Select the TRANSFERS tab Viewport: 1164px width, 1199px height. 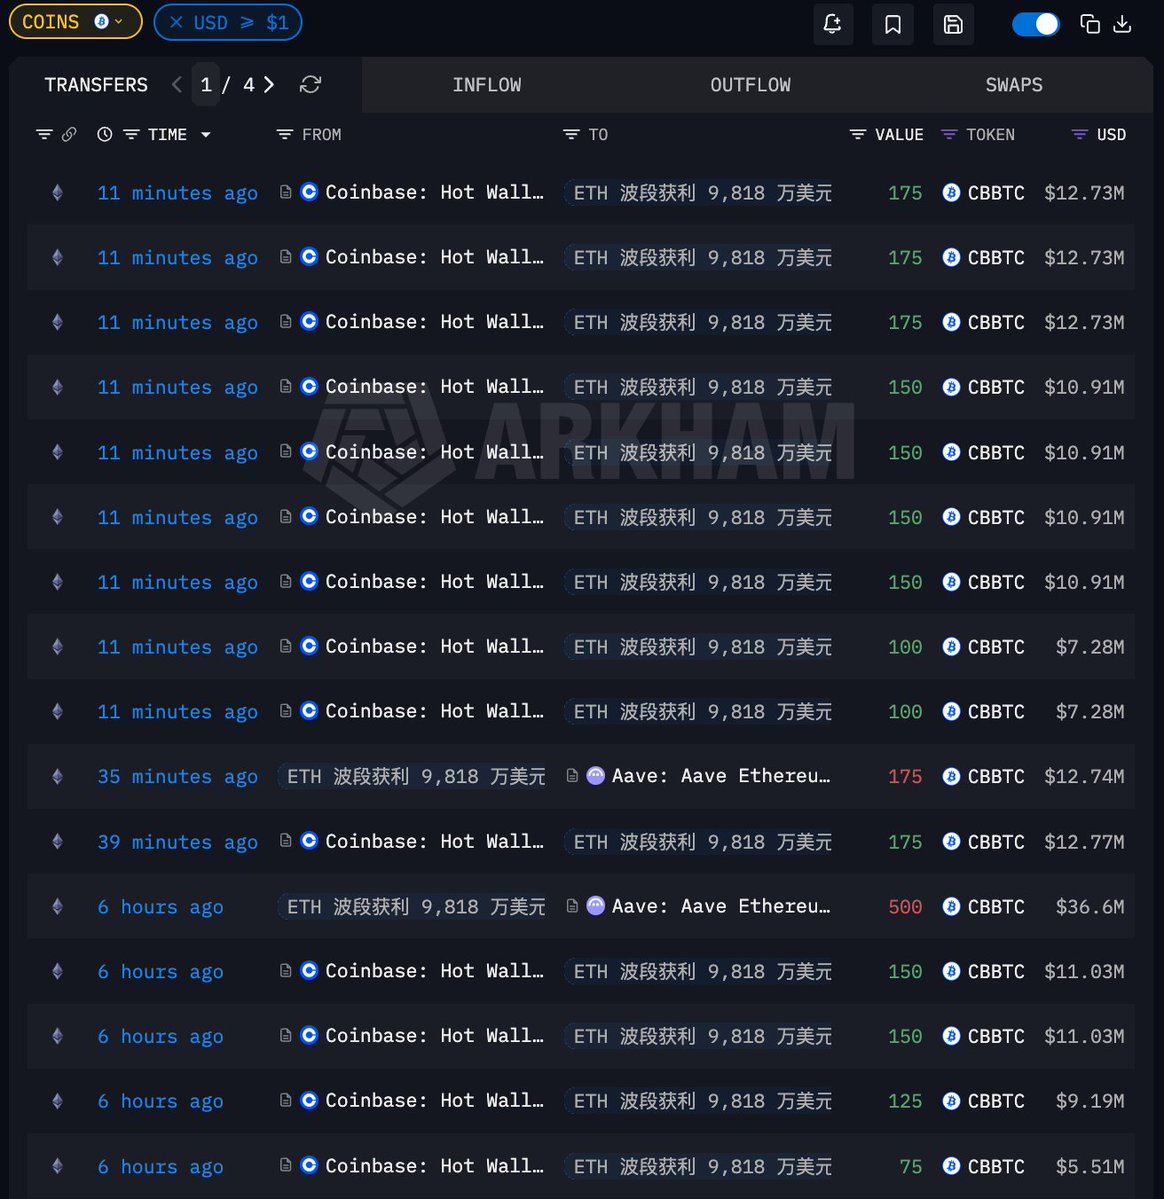[x=96, y=85]
